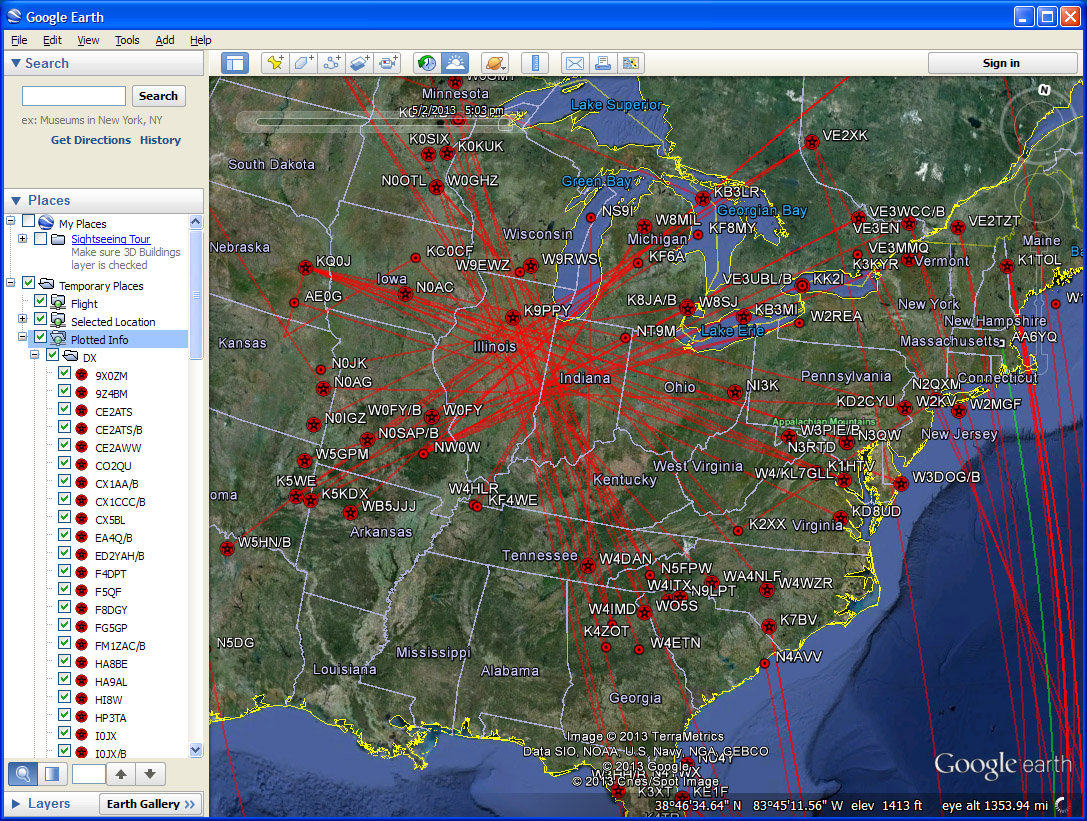The image size is (1087, 821).
Task: Email the current view
Action: tap(575, 63)
